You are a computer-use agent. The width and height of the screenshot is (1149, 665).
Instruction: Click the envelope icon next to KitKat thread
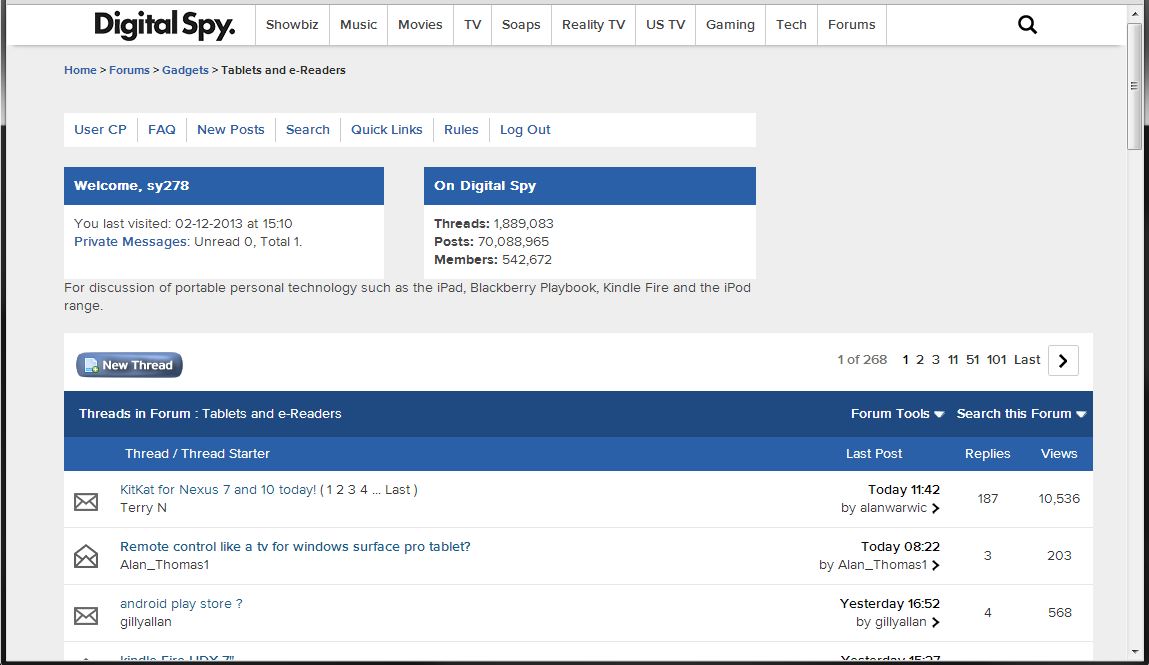85,500
